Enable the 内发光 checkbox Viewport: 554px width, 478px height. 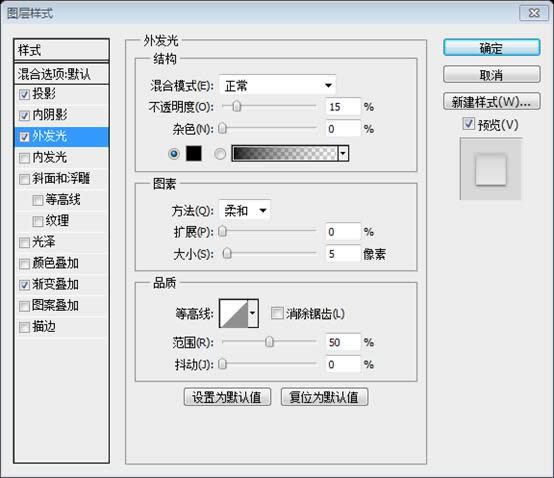pyautogui.click(x=24, y=158)
